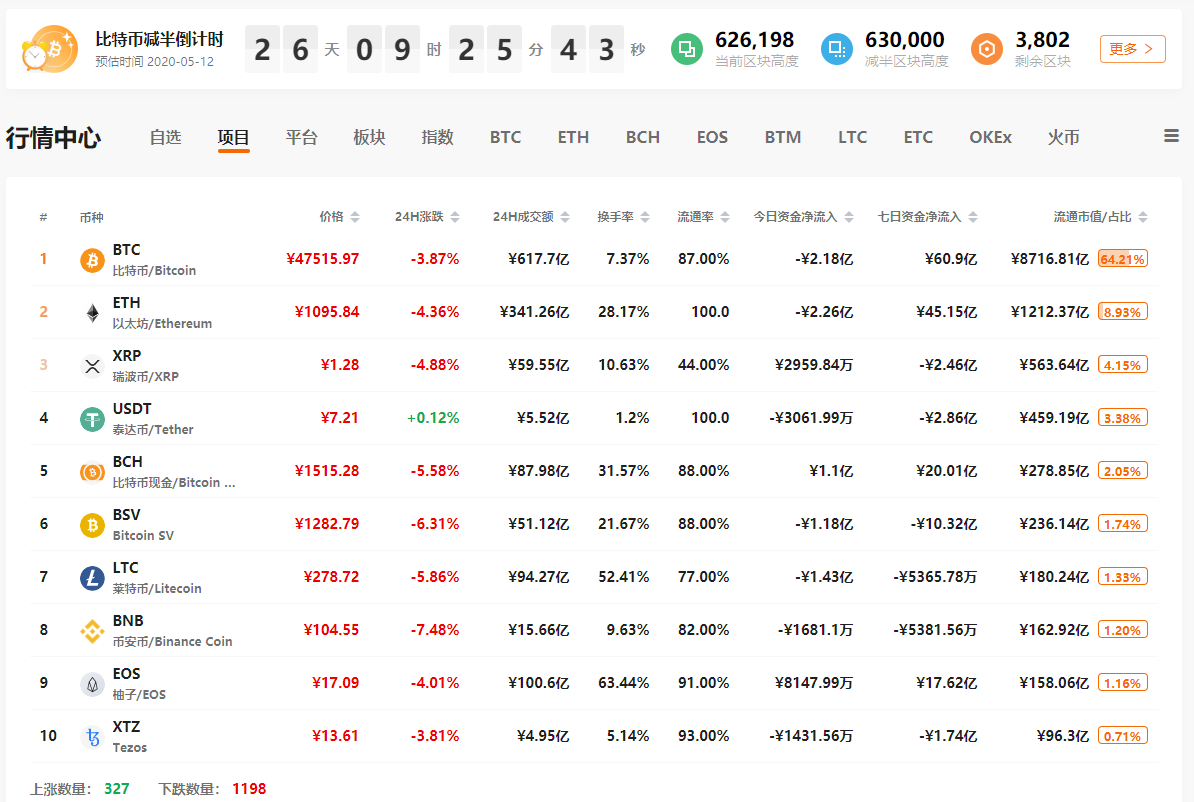Click the green current block height icon
This screenshot has width=1194, height=802.
point(687,50)
